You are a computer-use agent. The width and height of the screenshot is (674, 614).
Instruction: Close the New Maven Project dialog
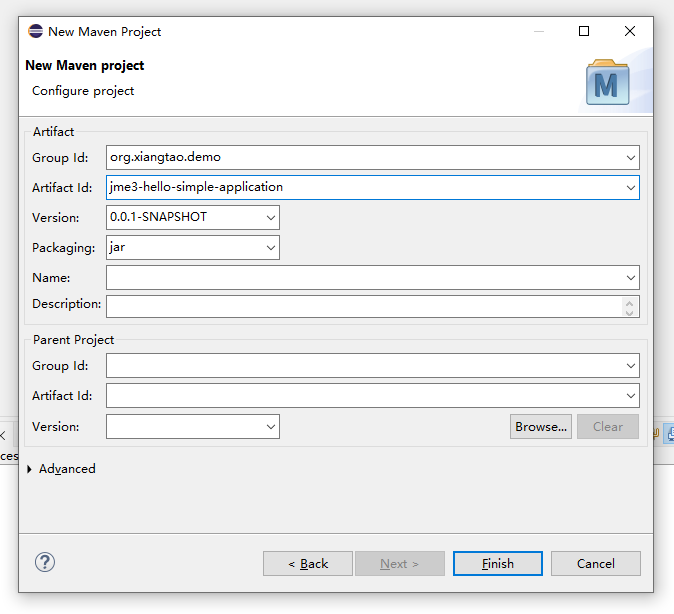[x=630, y=31]
